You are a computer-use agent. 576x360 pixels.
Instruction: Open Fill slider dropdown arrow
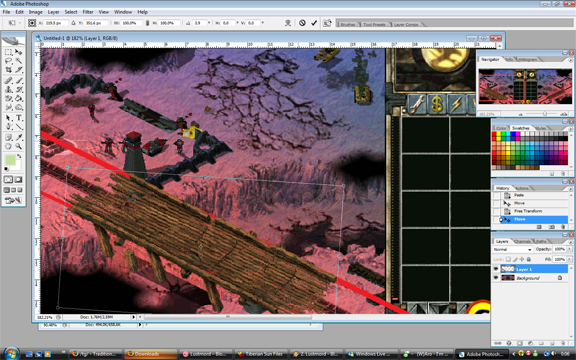(x=570, y=259)
